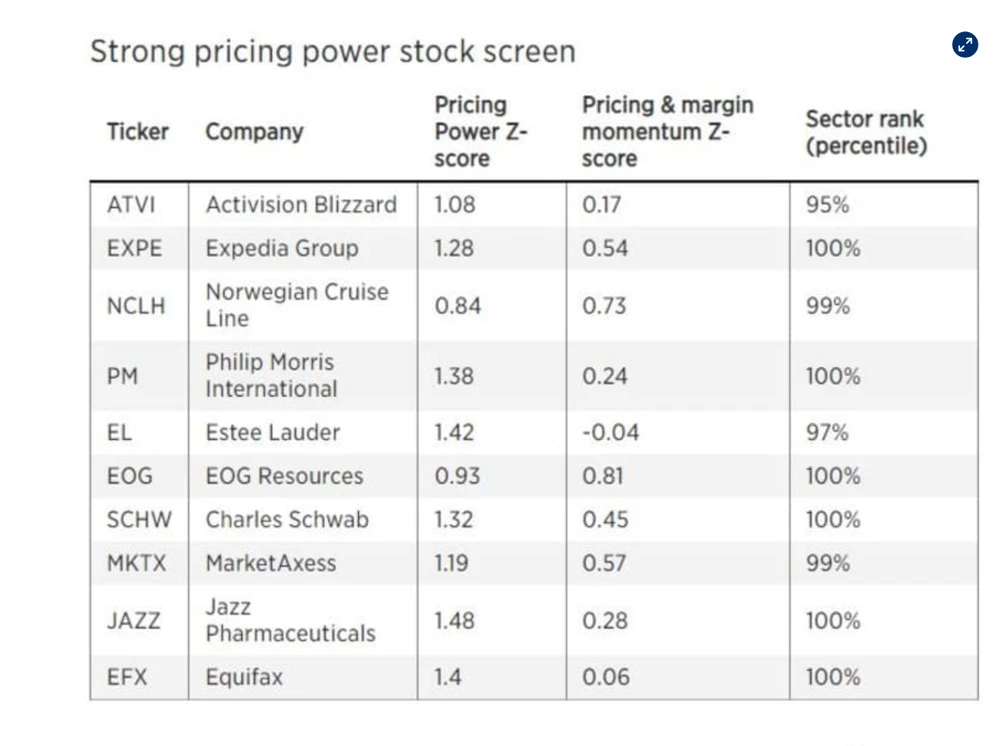Select the Equifax company cell
The width and height of the screenshot is (1000, 746).
[x=244, y=677]
